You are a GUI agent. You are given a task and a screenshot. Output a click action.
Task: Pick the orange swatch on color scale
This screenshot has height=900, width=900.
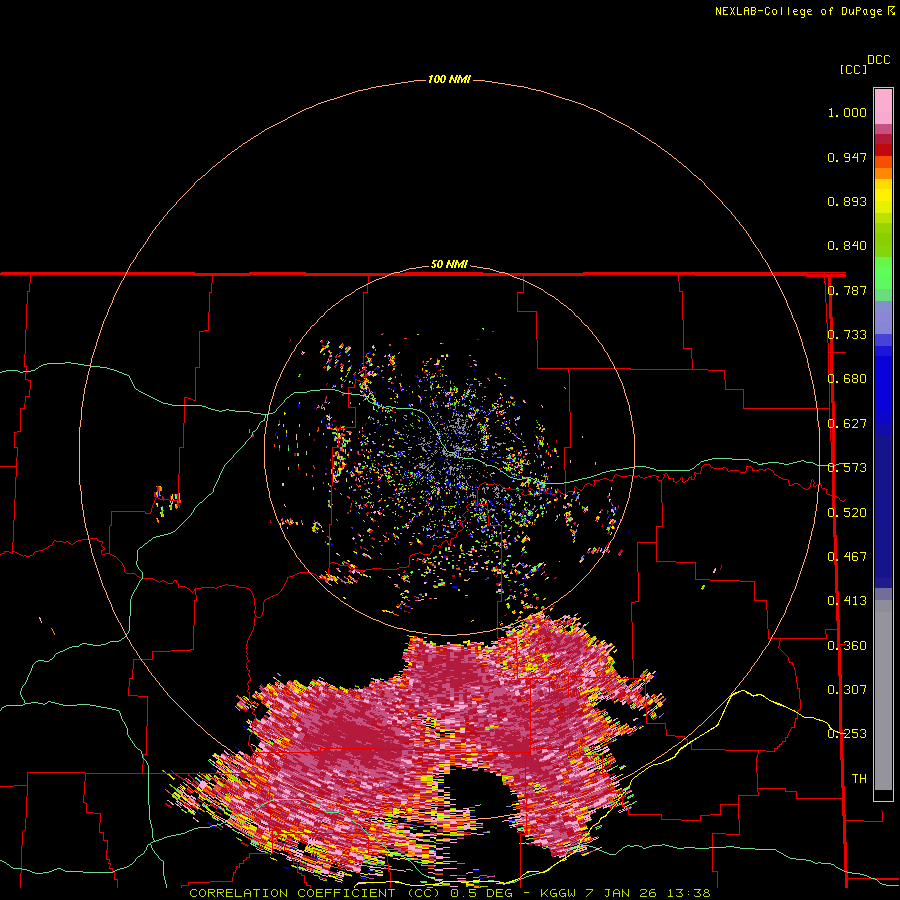click(x=883, y=173)
